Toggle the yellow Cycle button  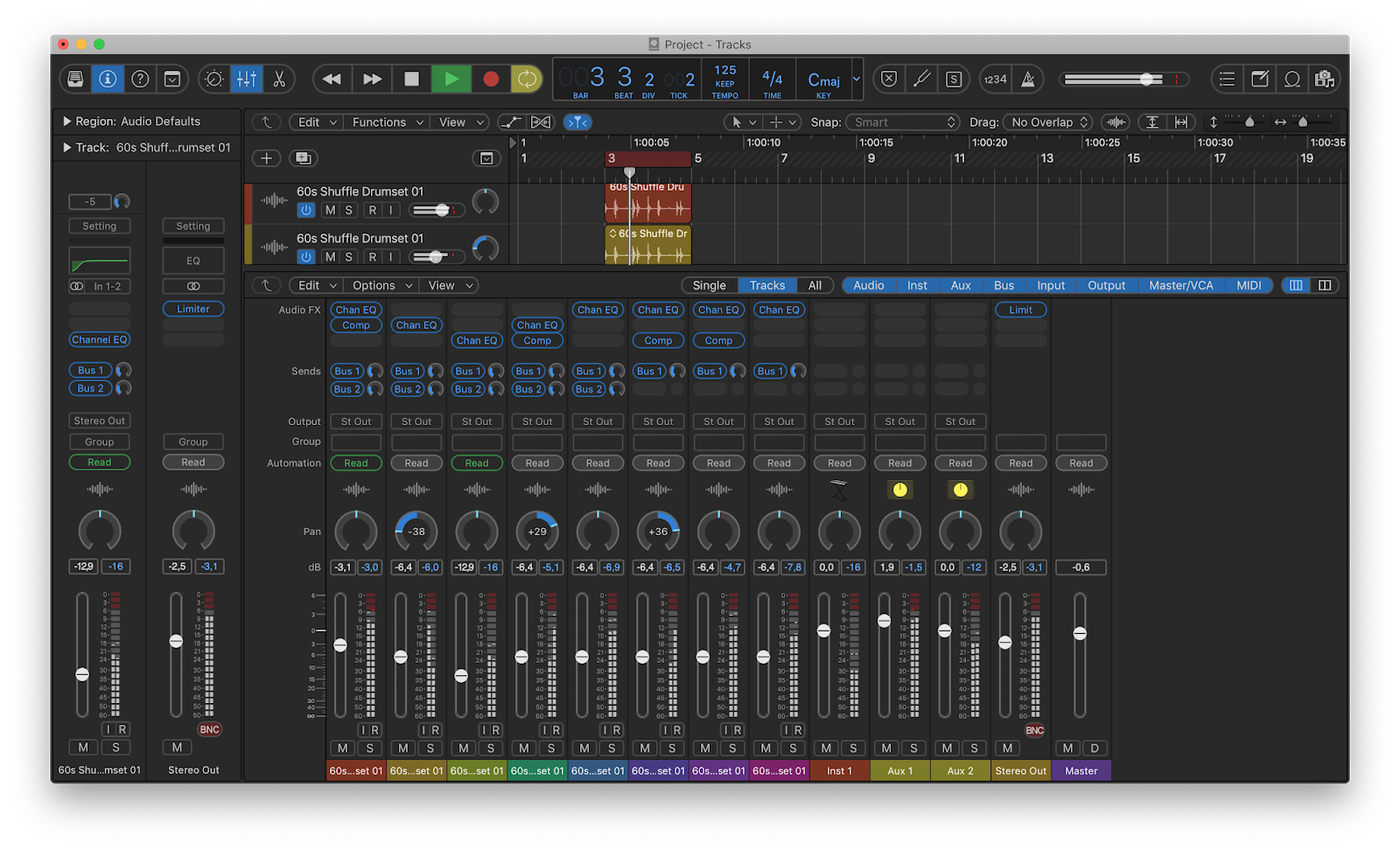pos(526,78)
